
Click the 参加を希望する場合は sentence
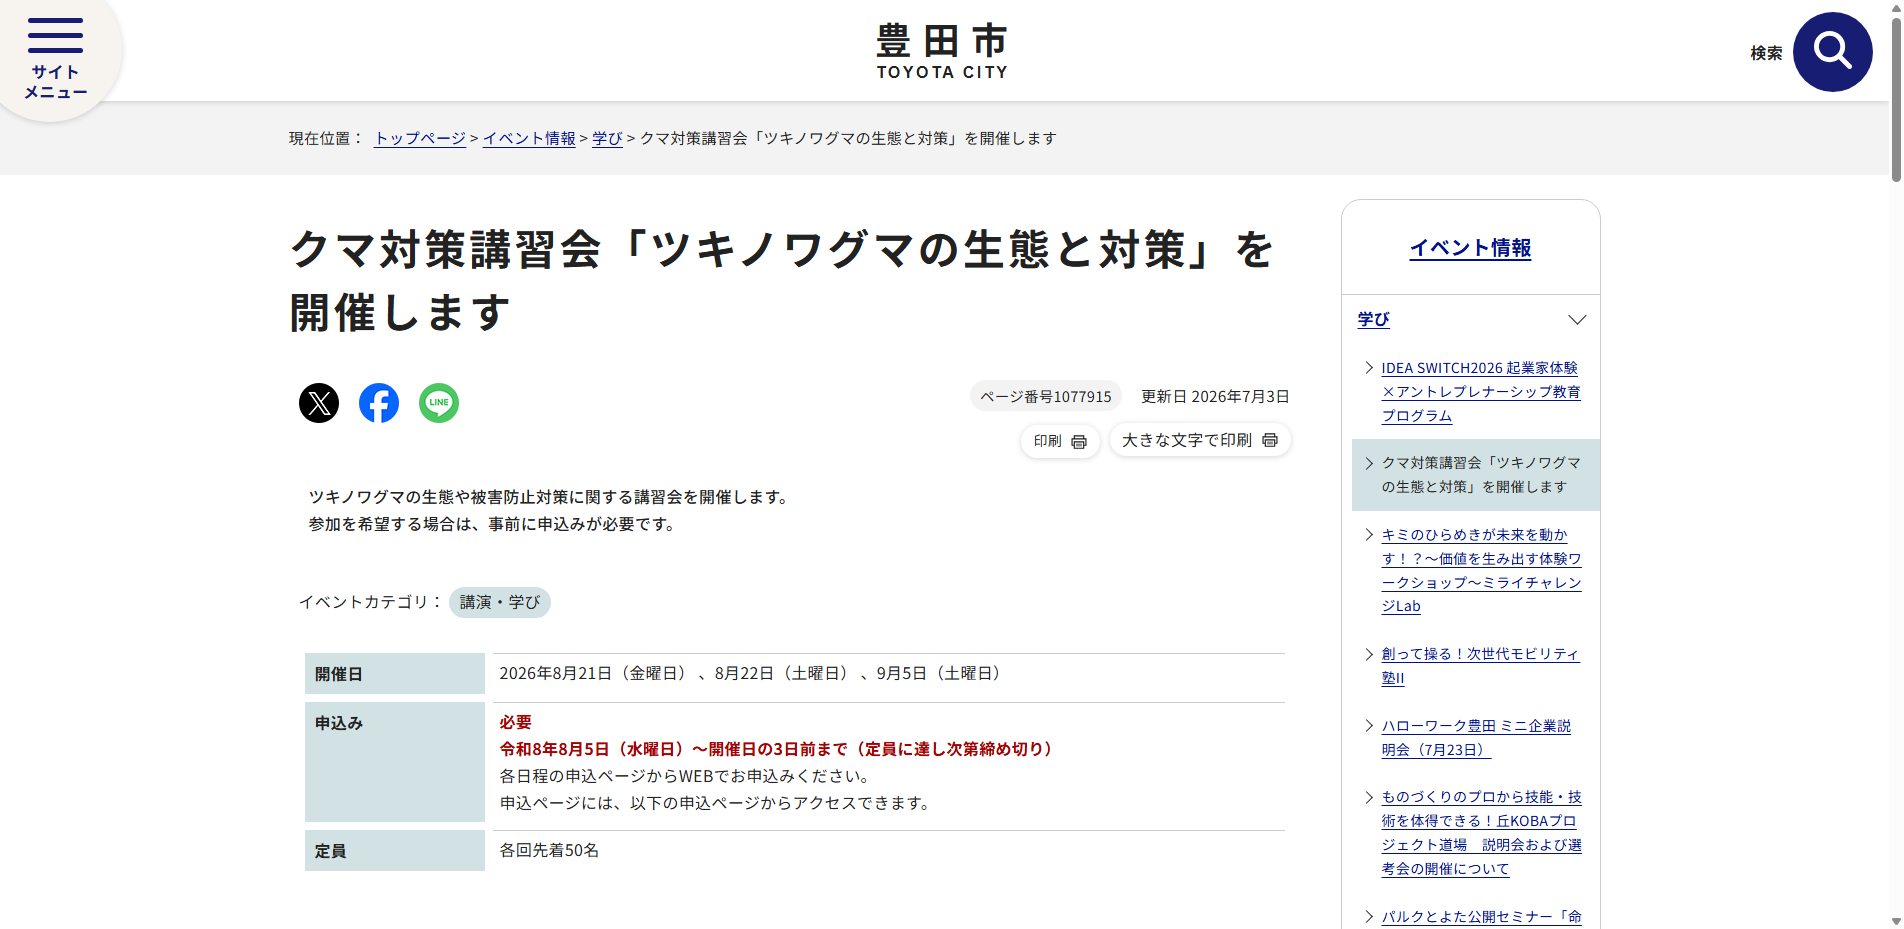[x=494, y=524]
